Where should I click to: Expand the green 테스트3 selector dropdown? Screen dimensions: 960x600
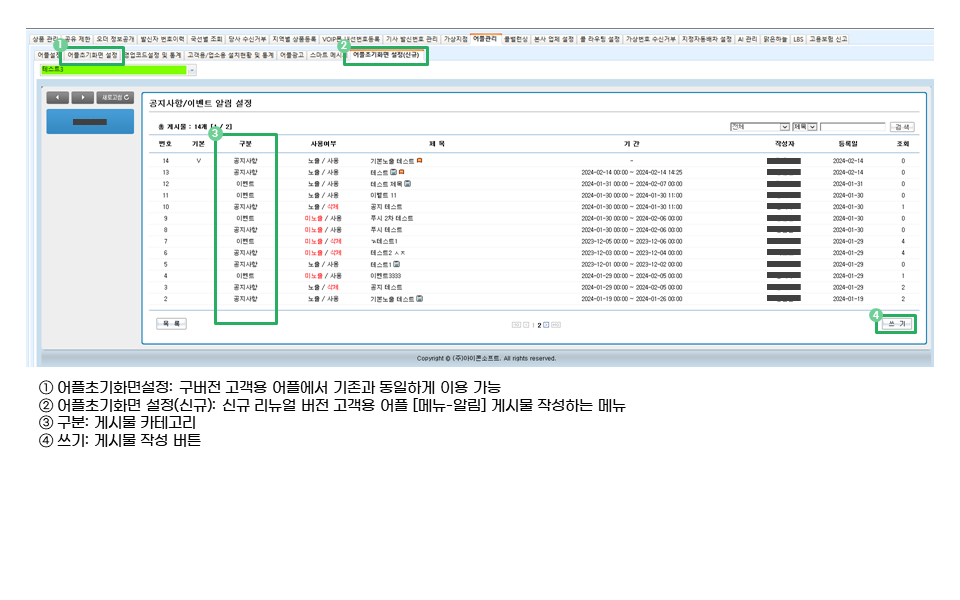pos(191,70)
